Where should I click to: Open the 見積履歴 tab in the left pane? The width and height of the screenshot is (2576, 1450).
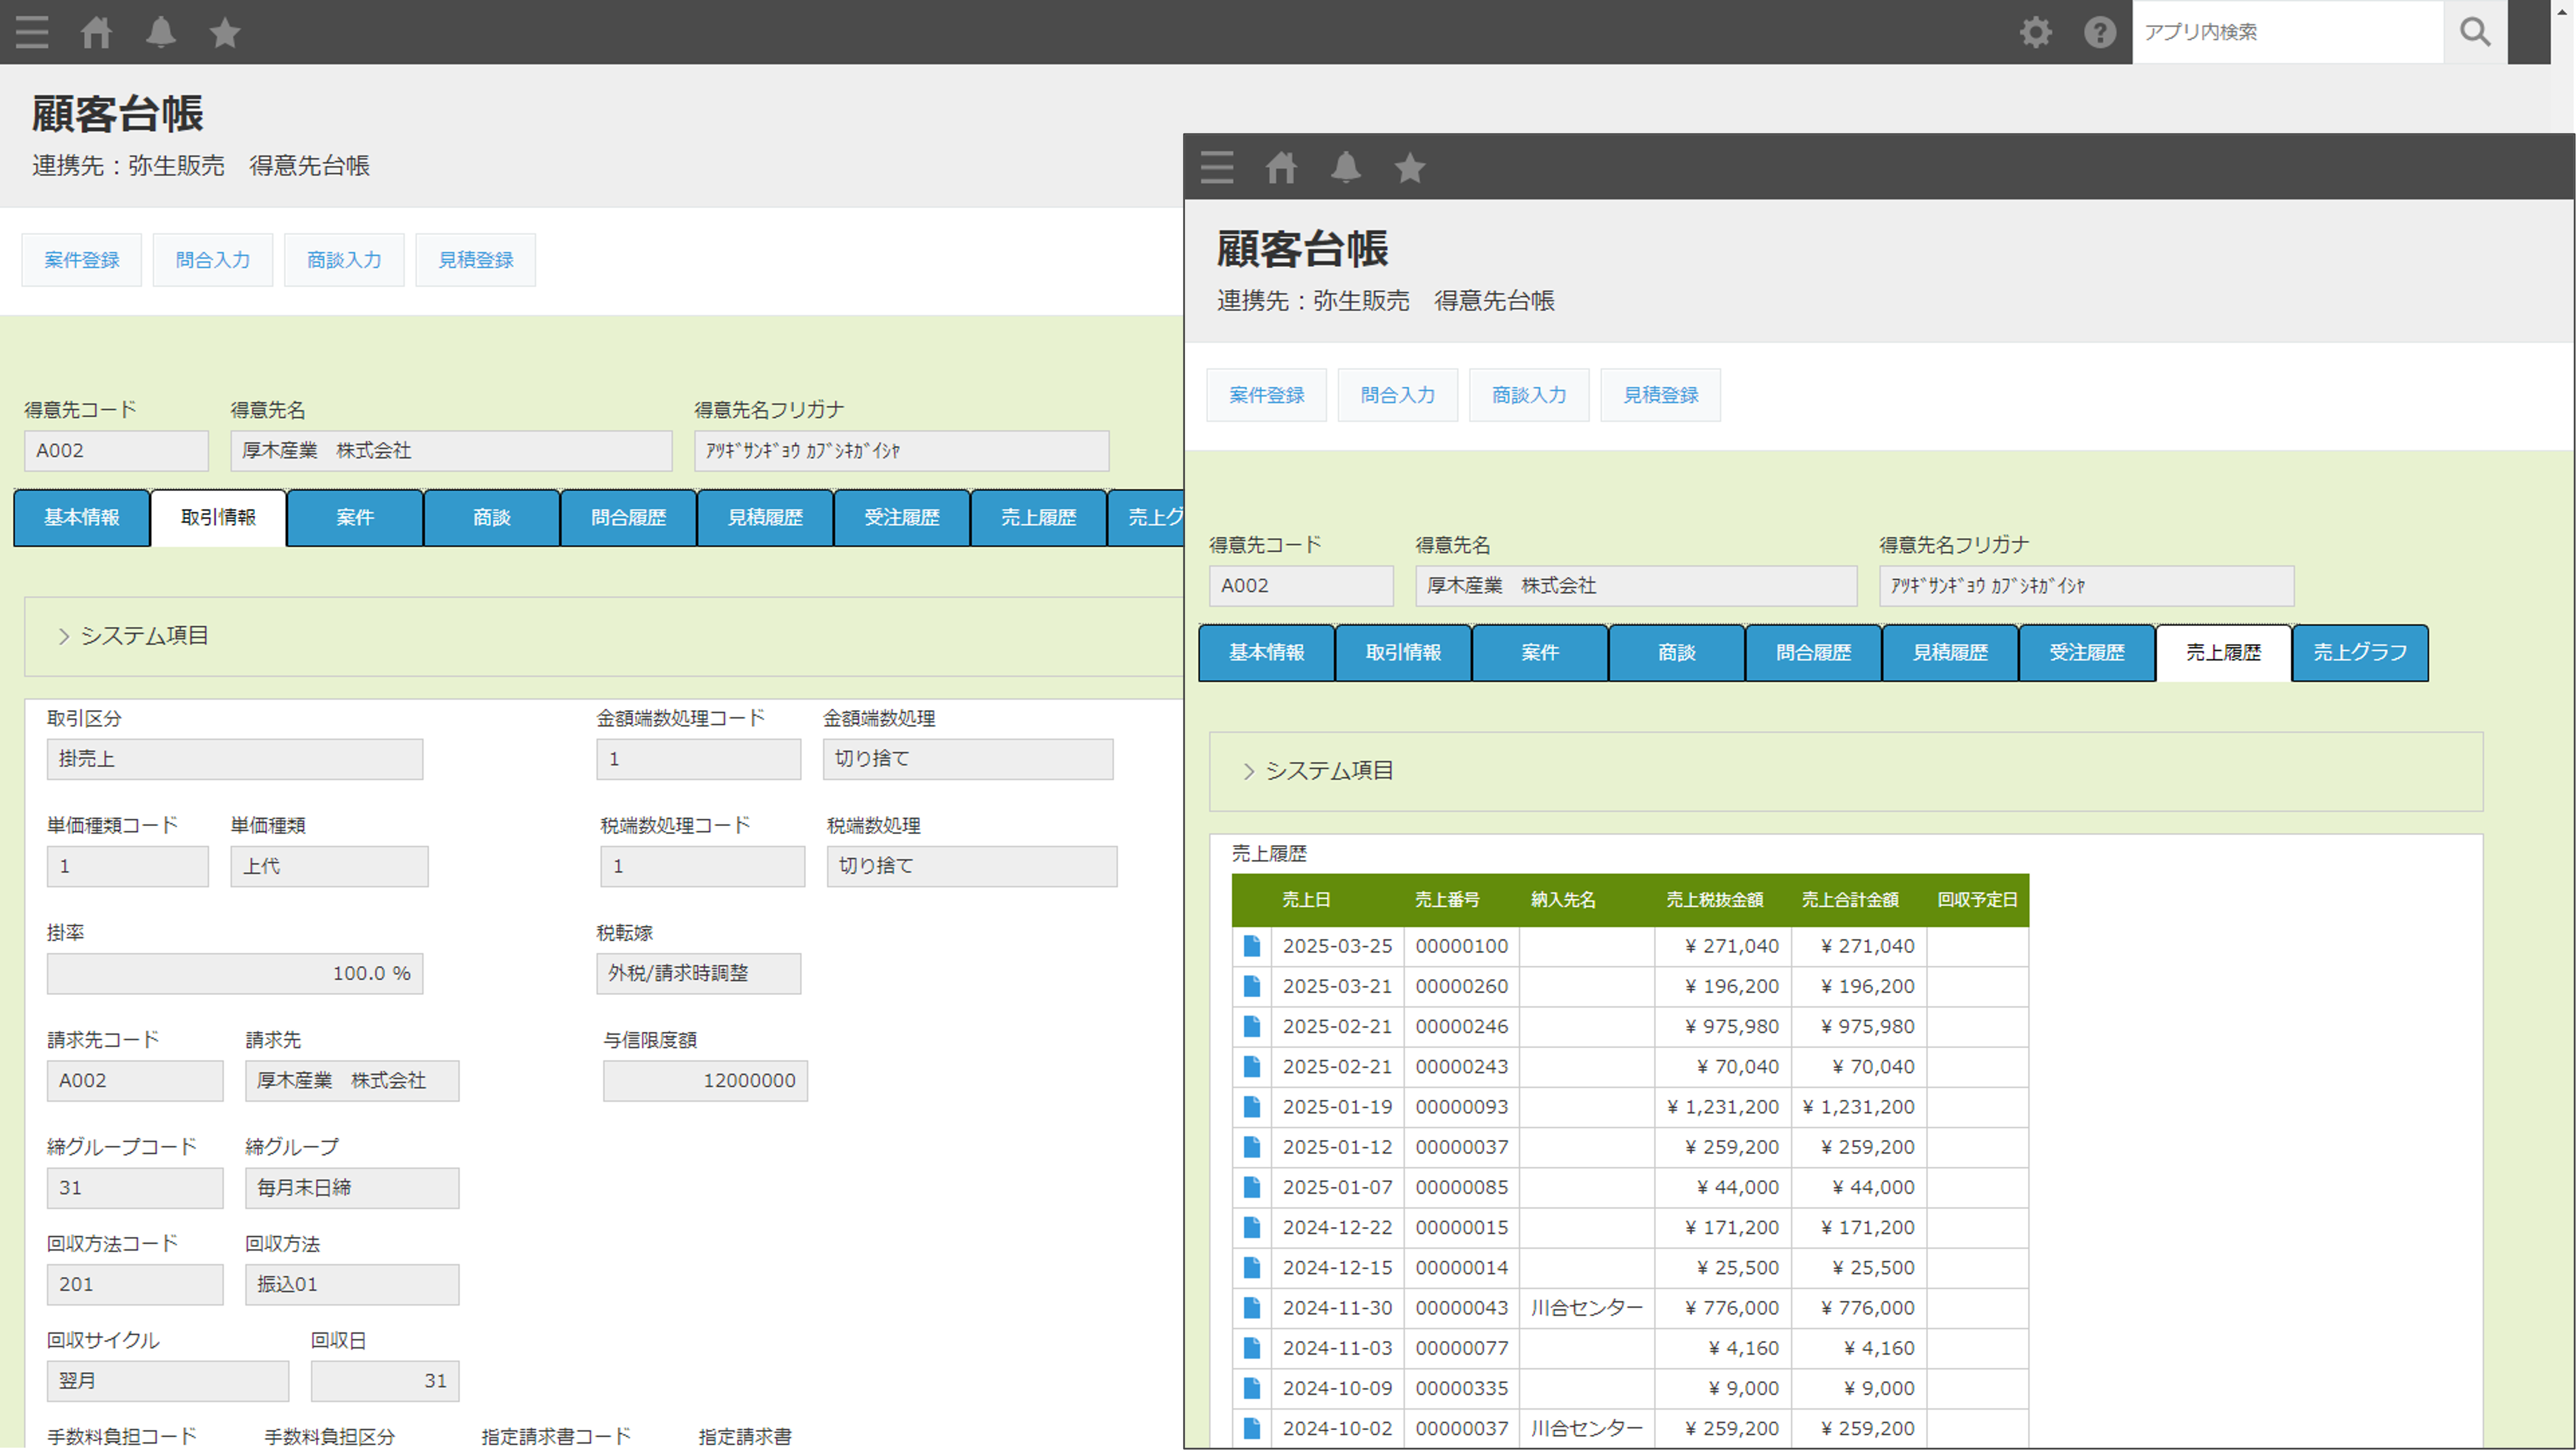765,518
